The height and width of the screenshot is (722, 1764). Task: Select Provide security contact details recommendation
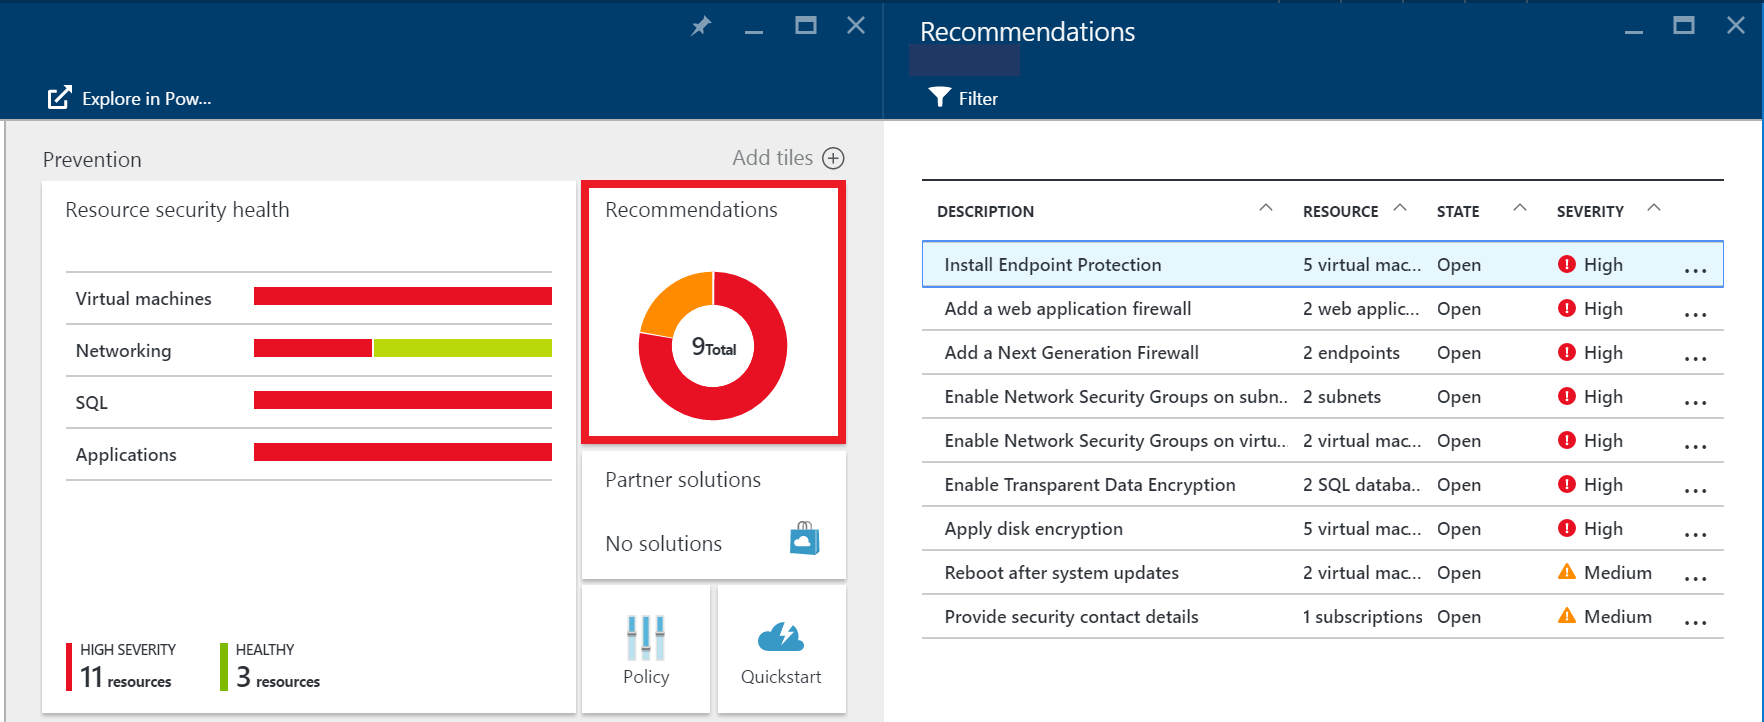(x=1322, y=616)
